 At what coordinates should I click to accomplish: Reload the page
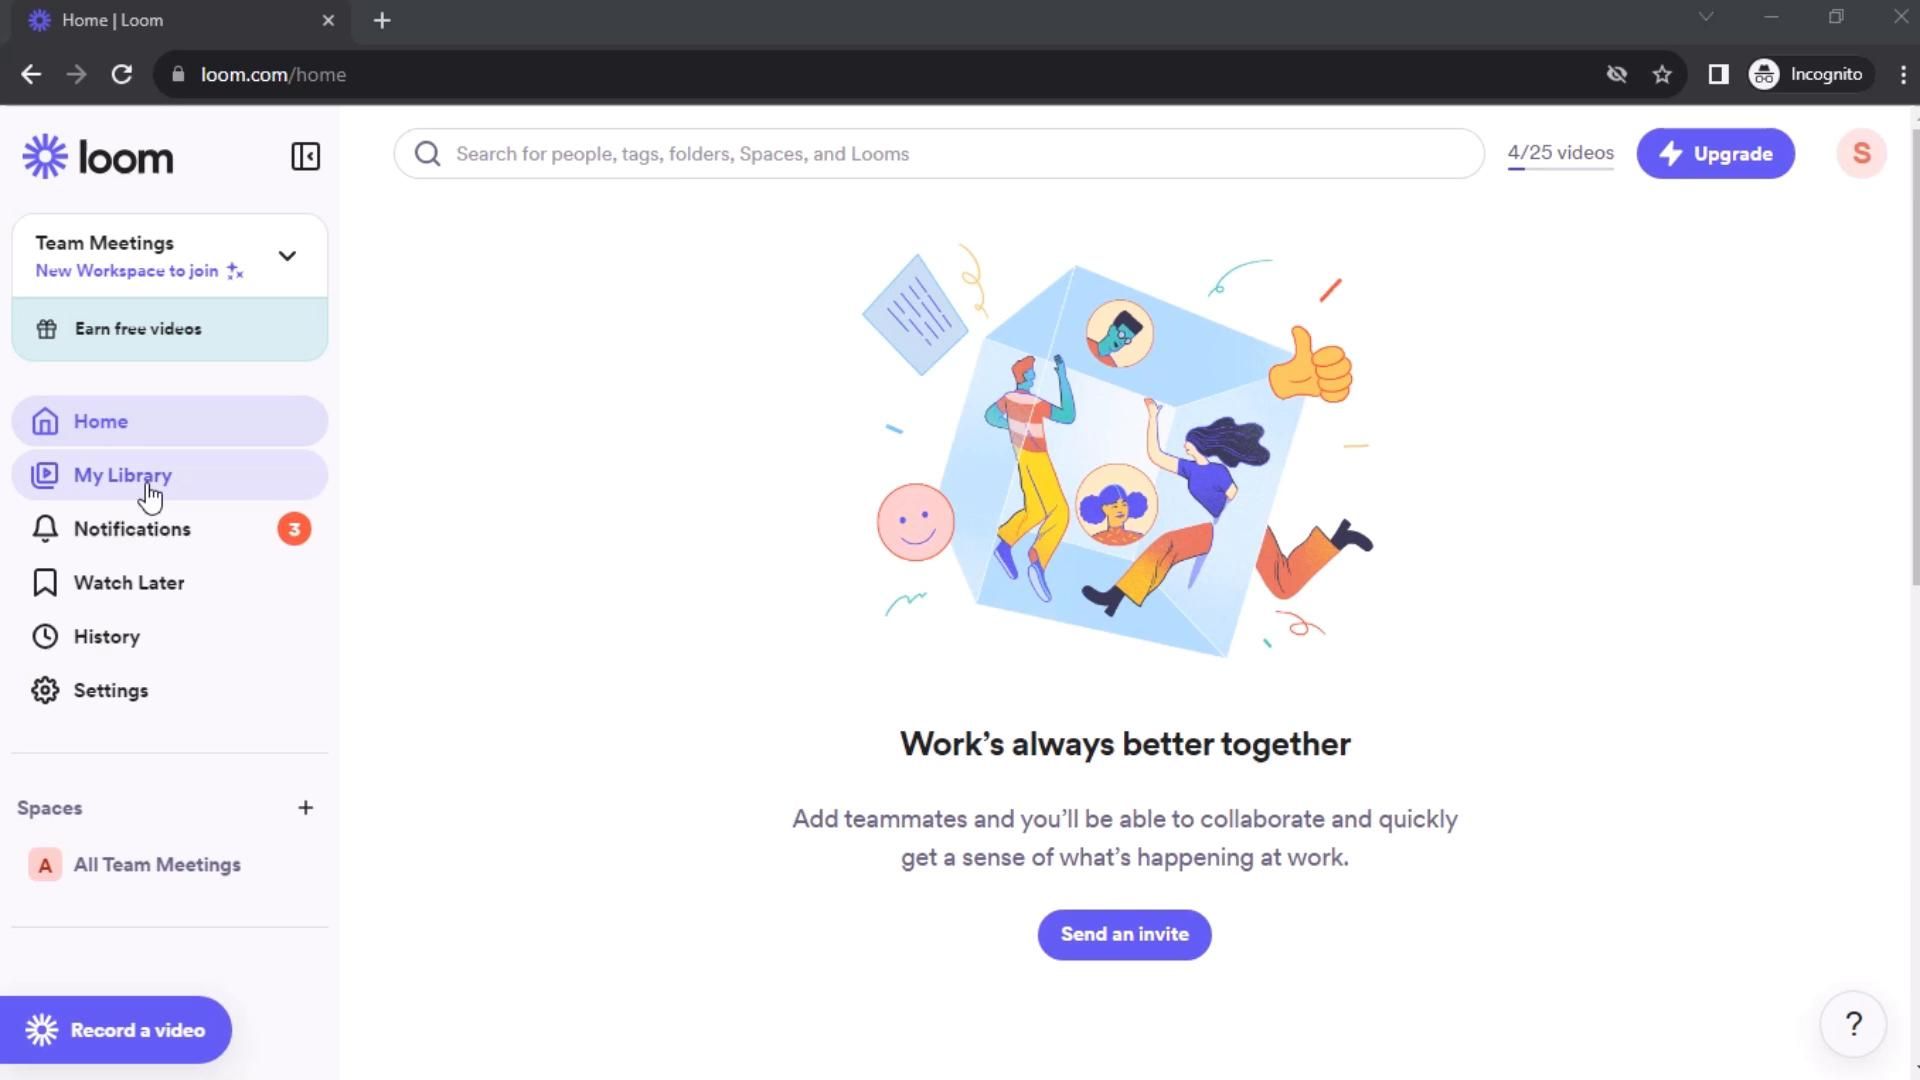coord(122,74)
